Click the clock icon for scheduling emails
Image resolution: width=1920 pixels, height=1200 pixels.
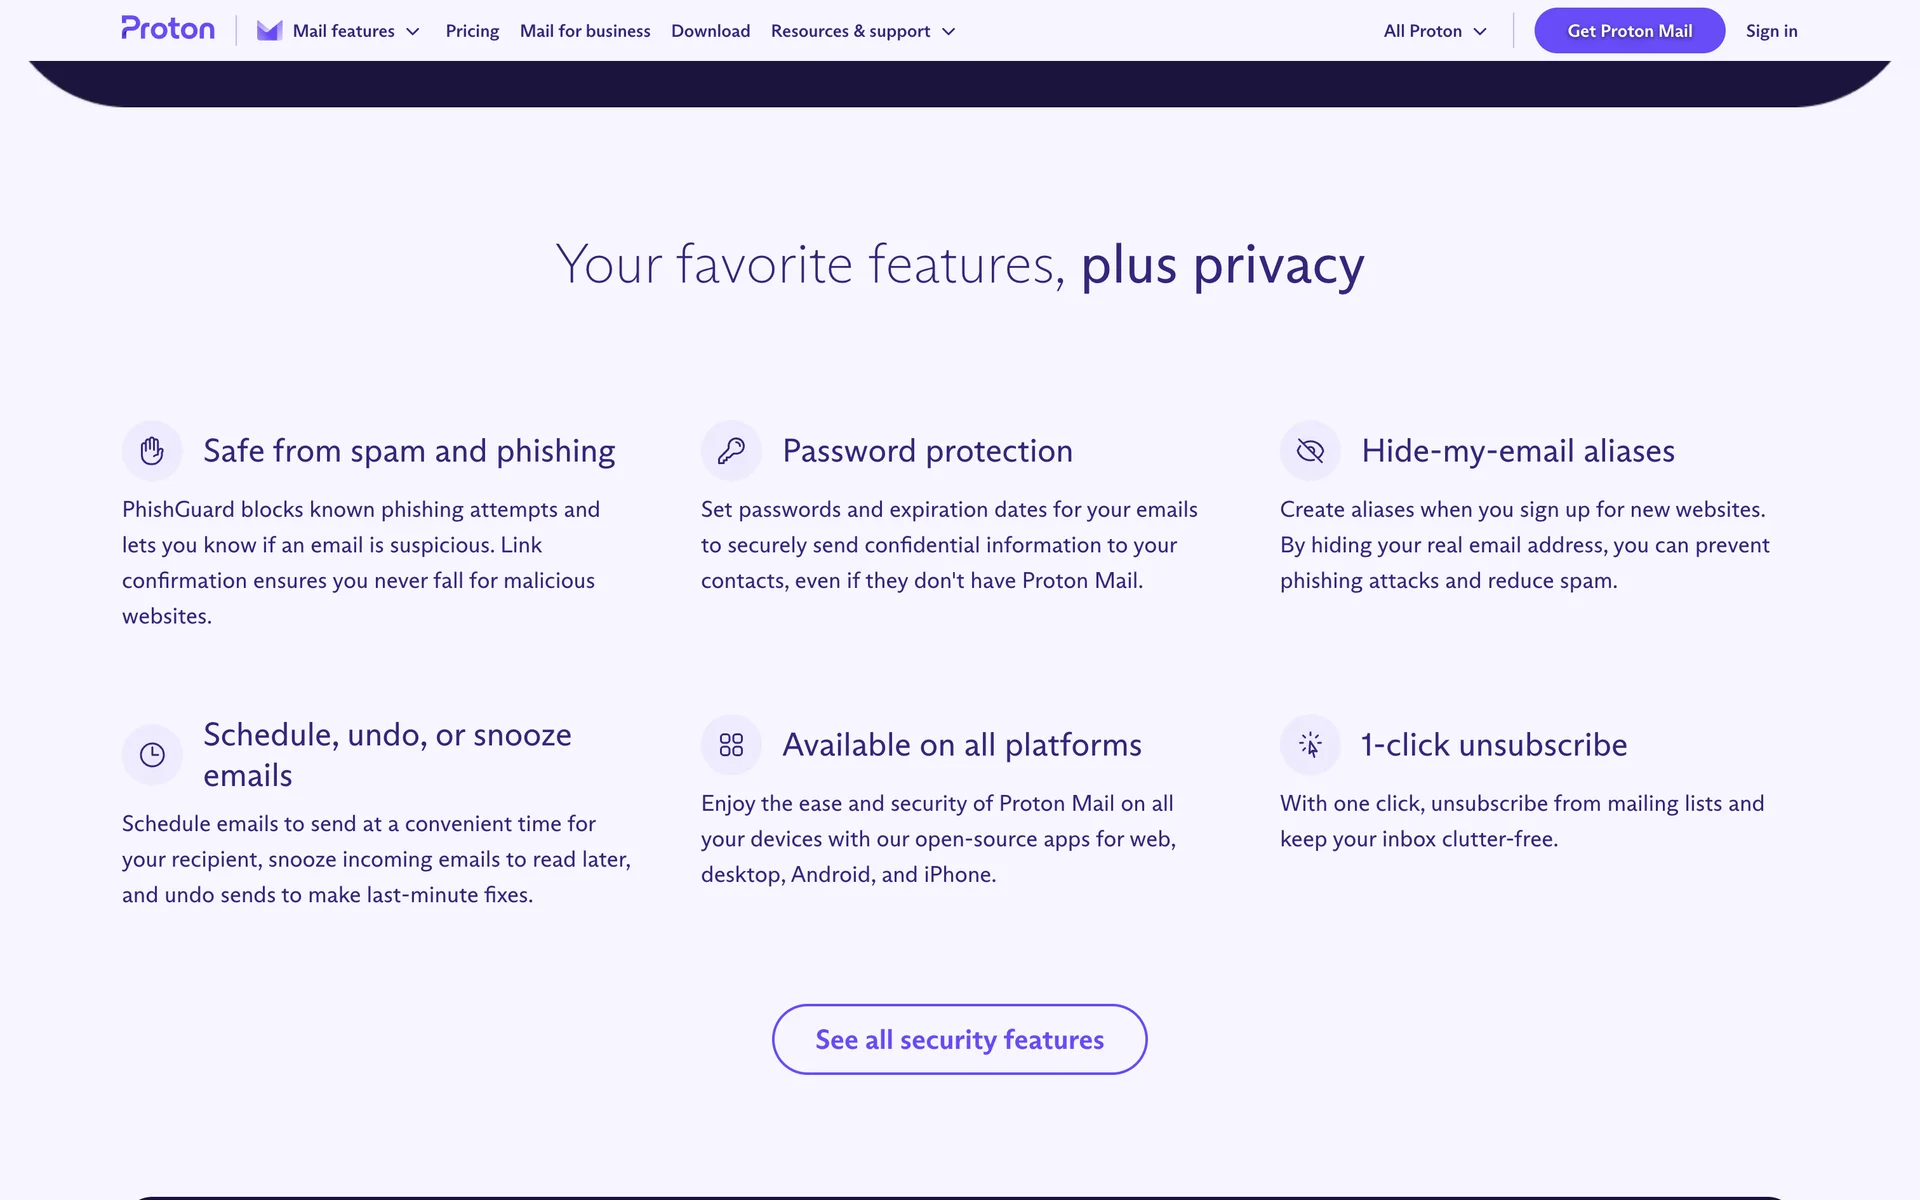(152, 755)
